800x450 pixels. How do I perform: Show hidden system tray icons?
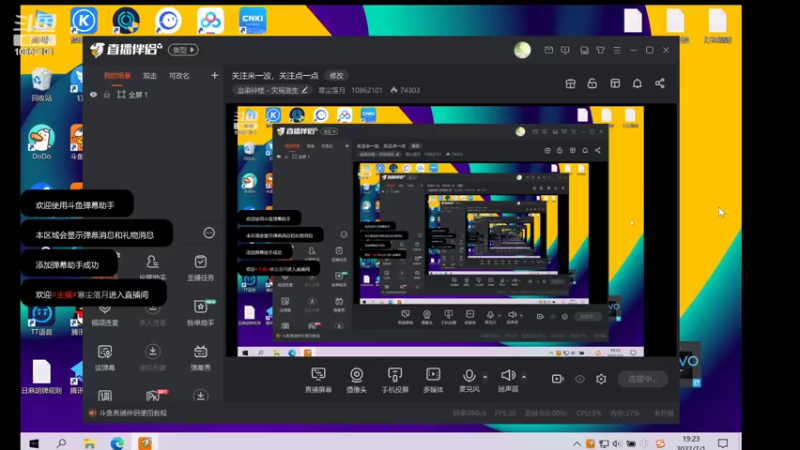(576, 444)
